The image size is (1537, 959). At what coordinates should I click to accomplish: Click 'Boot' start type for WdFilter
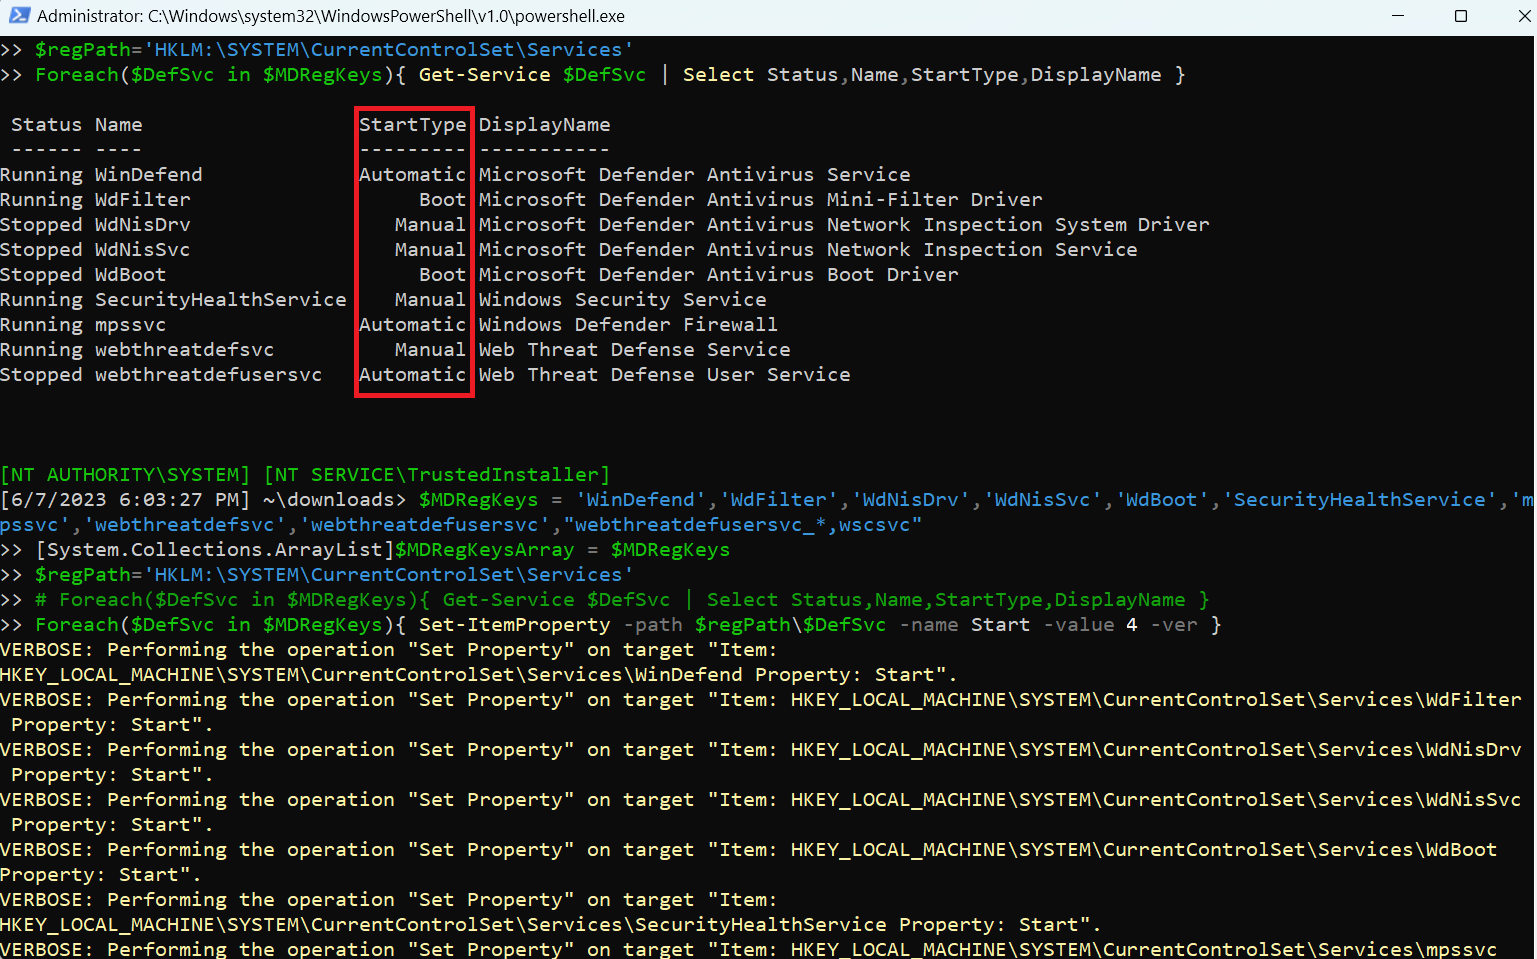tap(443, 200)
